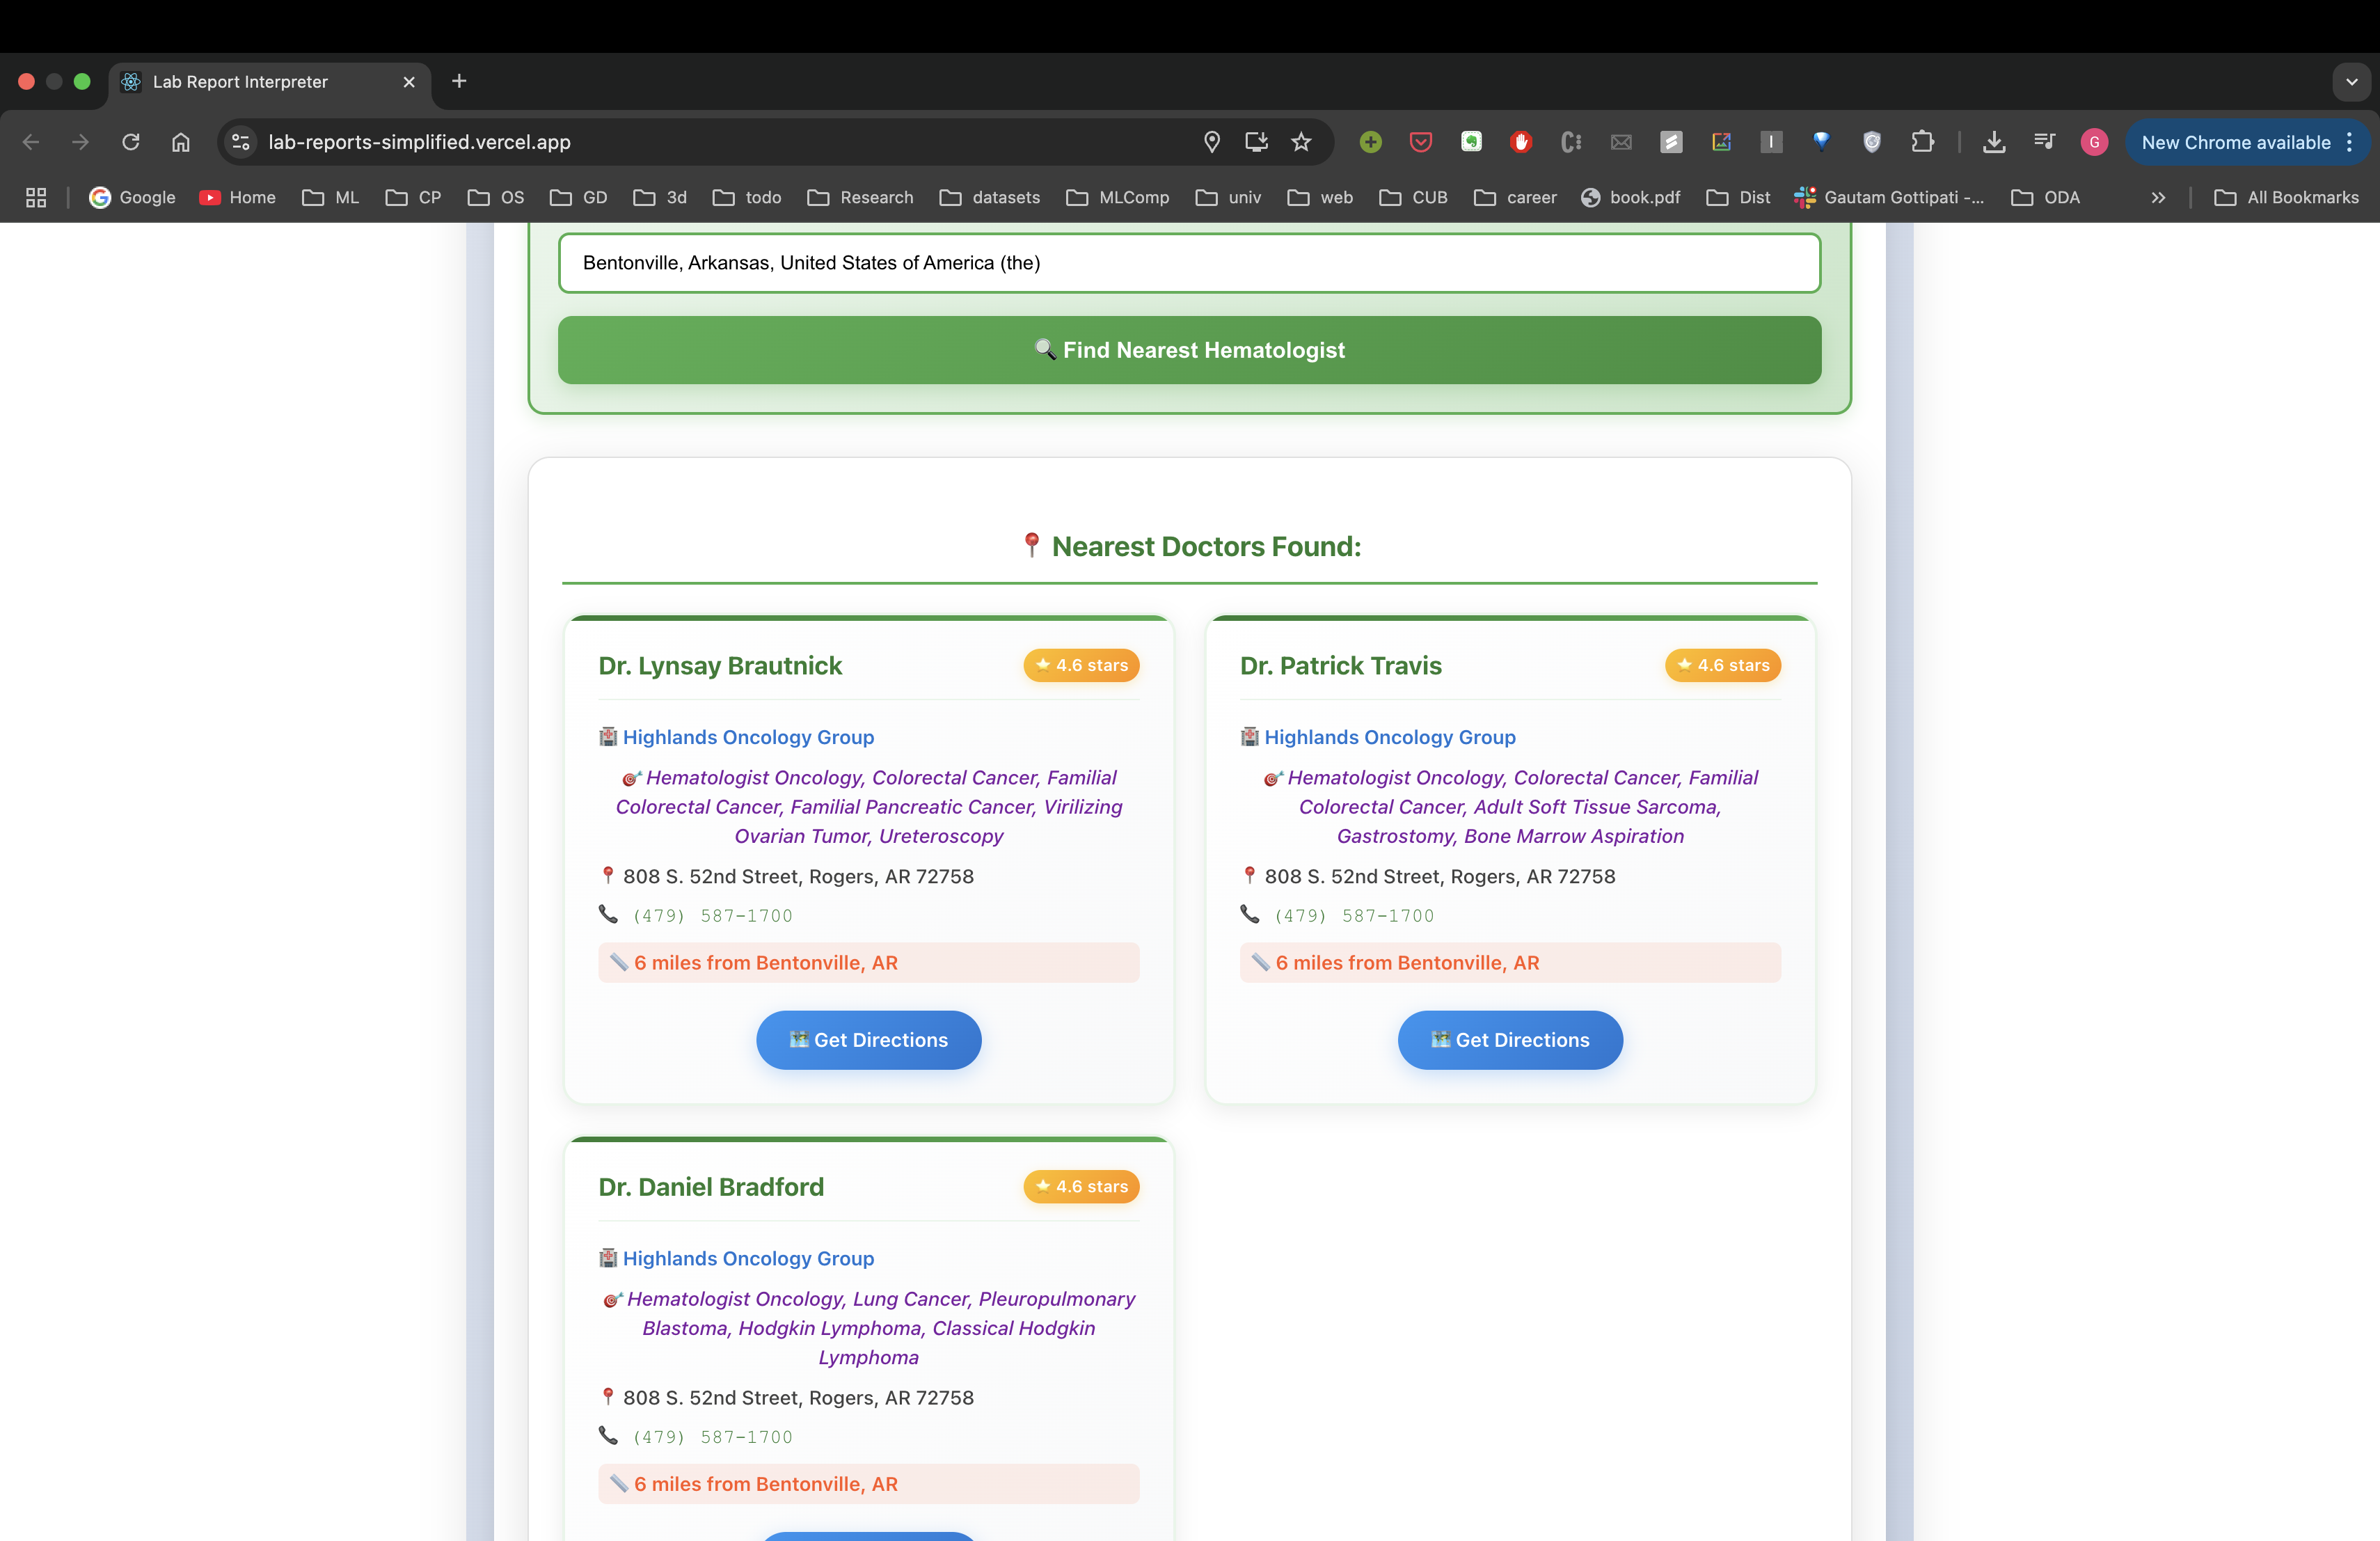Image resolution: width=2380 pixels, height=1541 pixels.
Task: Open a new browser tab
Action: [x=459, y=81]
